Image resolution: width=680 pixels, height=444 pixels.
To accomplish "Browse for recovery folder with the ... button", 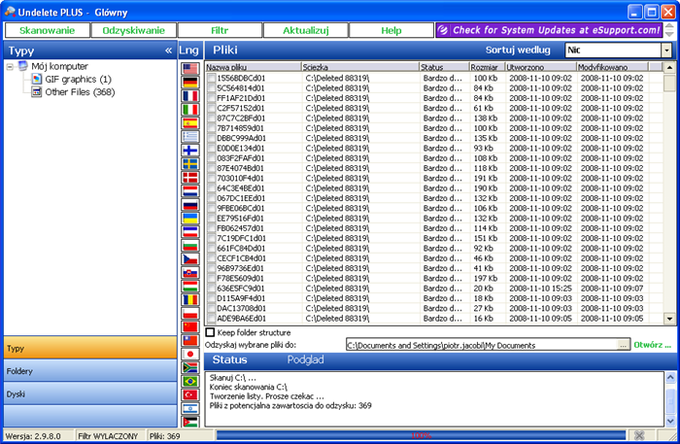I will pos(623,345).
